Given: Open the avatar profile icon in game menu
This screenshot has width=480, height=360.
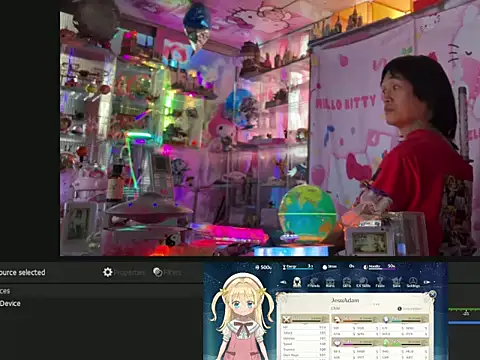Looking at the screenshot, I should tap(297, 282).
